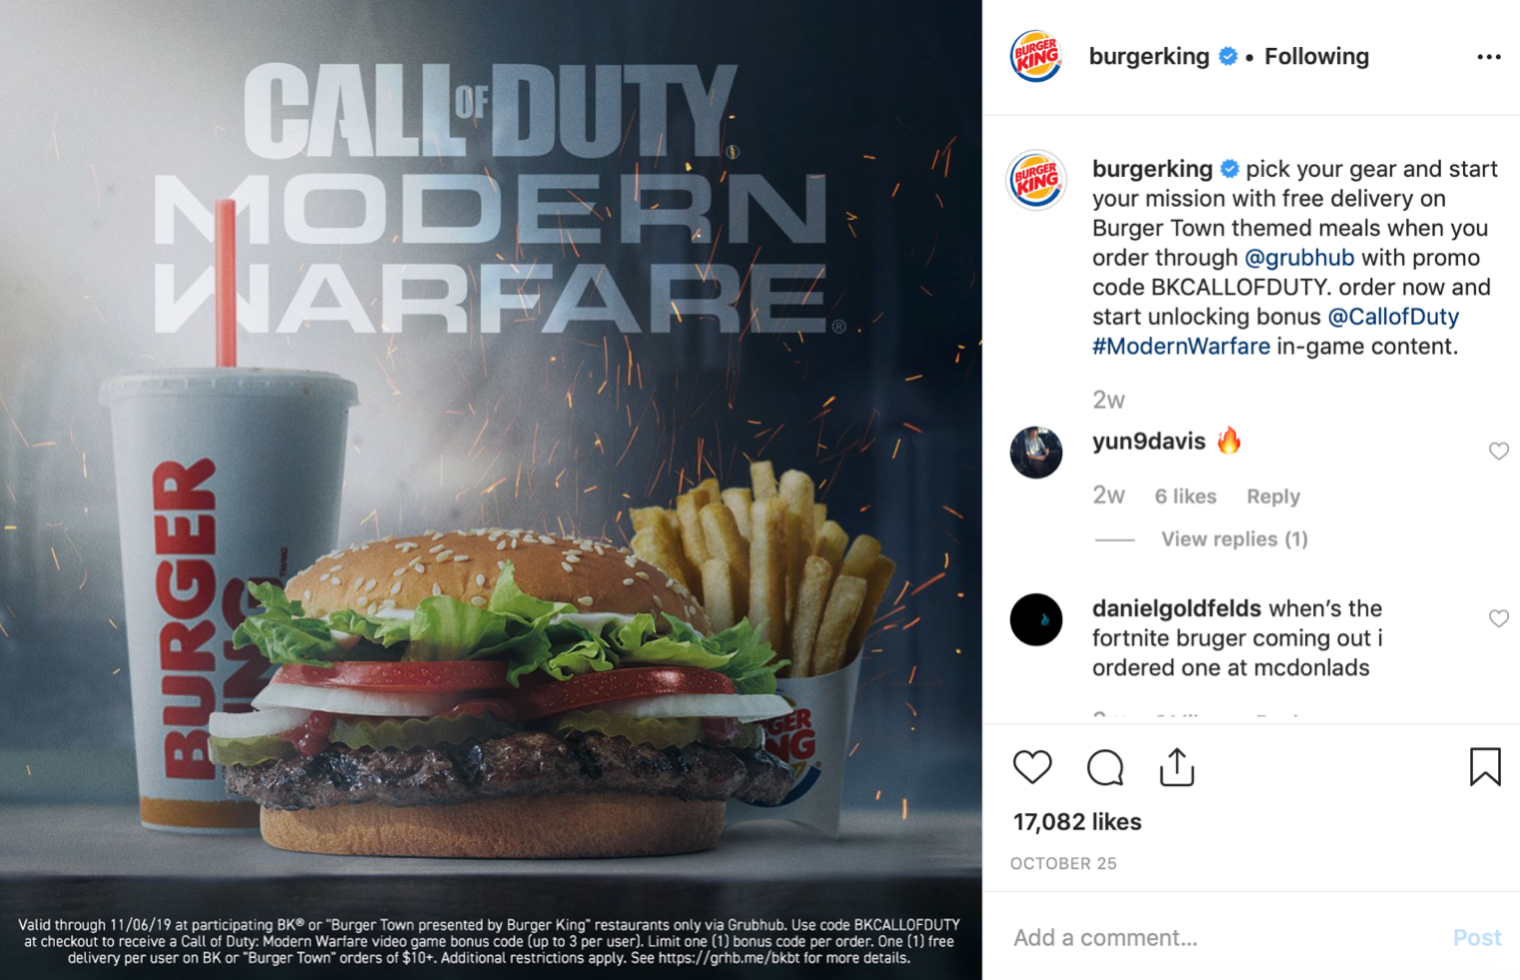Image resolution: width=1520 pixels, height=980 pixels.
Task: Open yun9davis's profile picture
Action: [1036, 452]
